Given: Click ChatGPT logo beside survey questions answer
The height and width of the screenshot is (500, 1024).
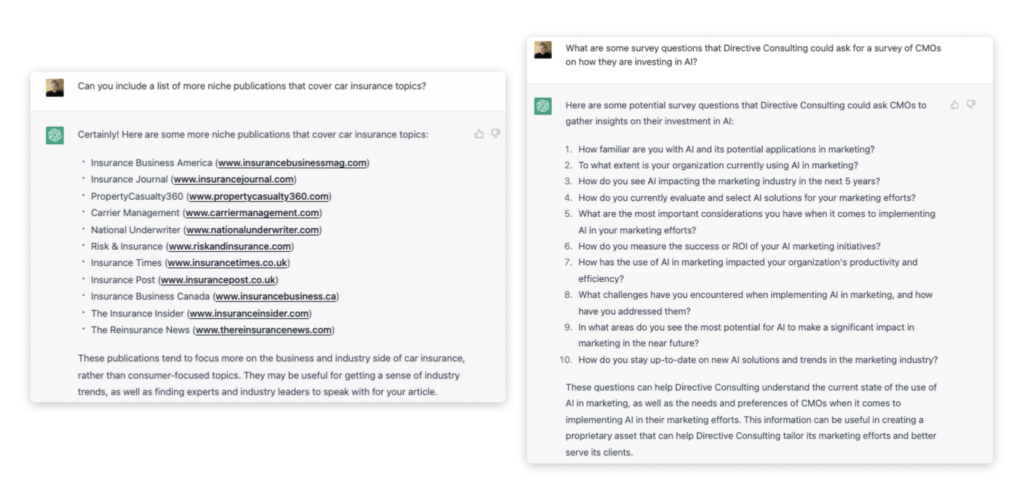Looking at the screenshot, I should (x=543, y=106).
